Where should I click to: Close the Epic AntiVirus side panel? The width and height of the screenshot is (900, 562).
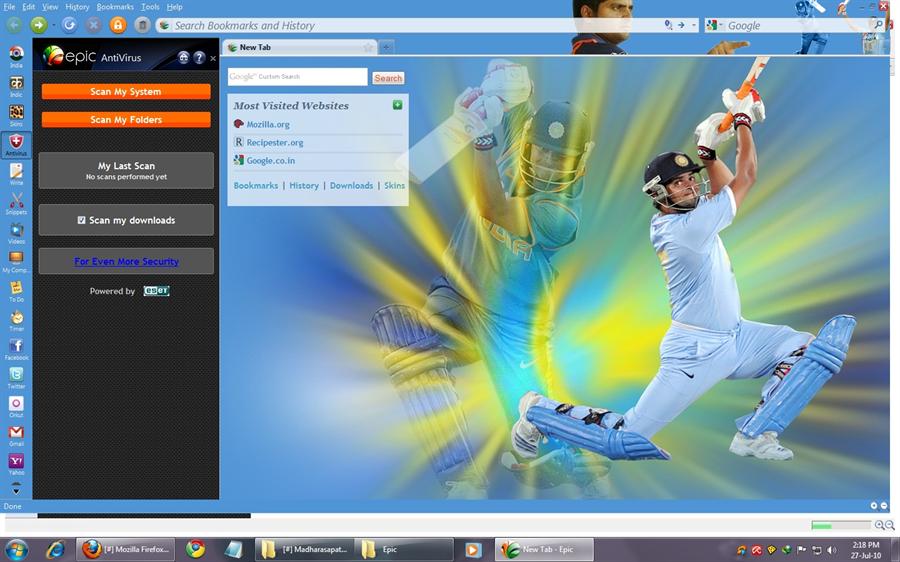(213, 58)
